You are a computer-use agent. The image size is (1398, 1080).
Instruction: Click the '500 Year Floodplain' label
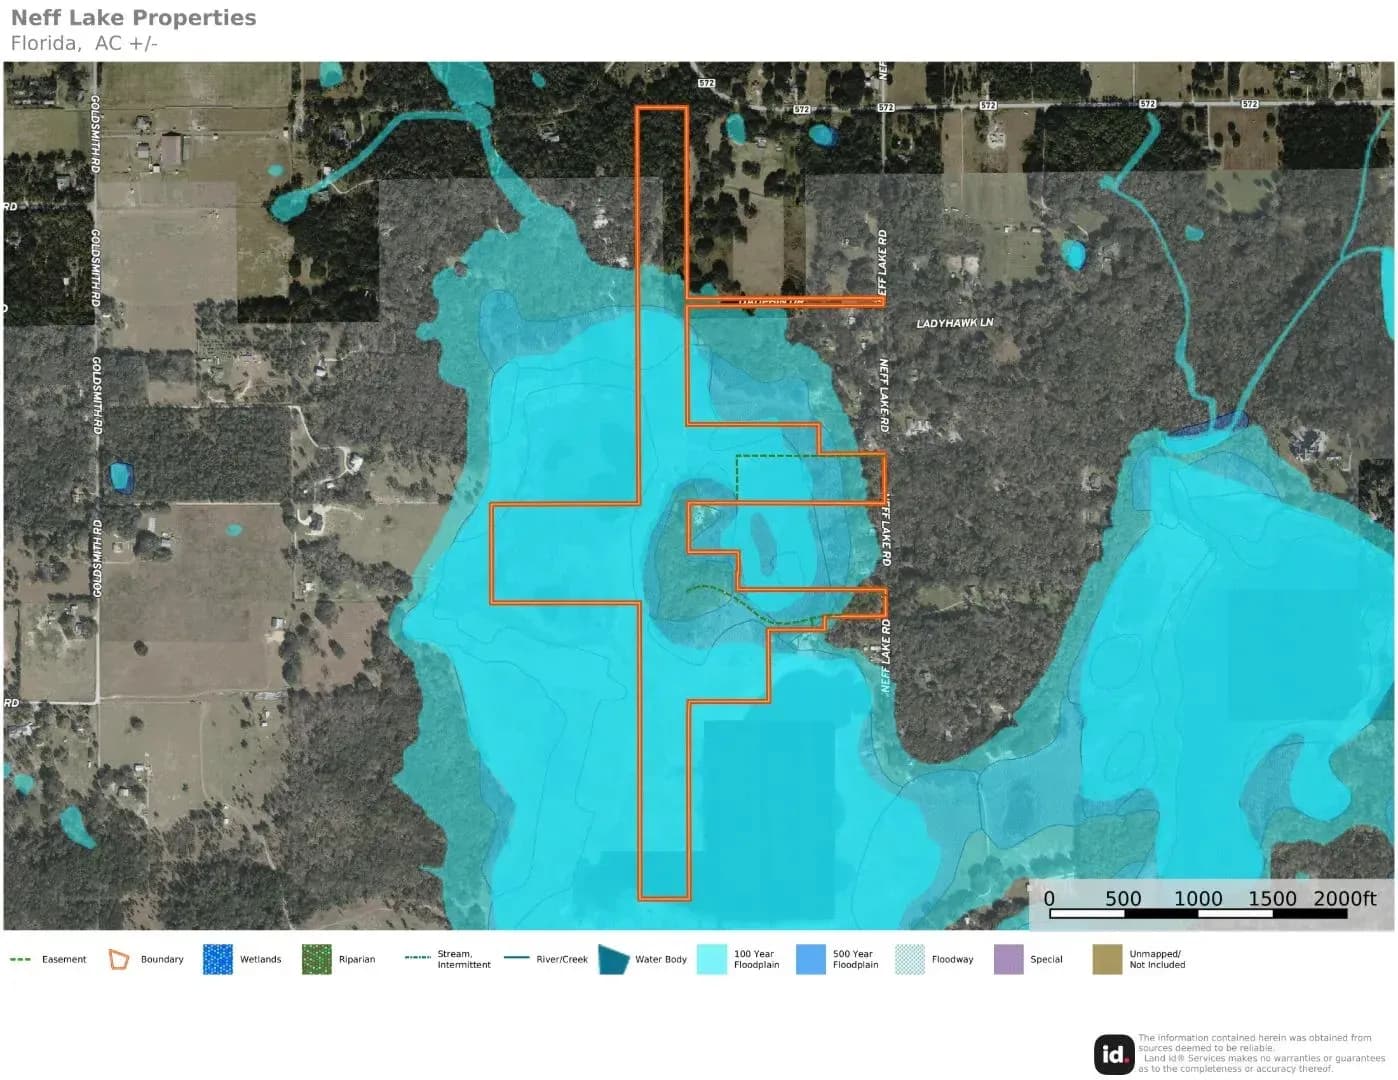point(856,960)
